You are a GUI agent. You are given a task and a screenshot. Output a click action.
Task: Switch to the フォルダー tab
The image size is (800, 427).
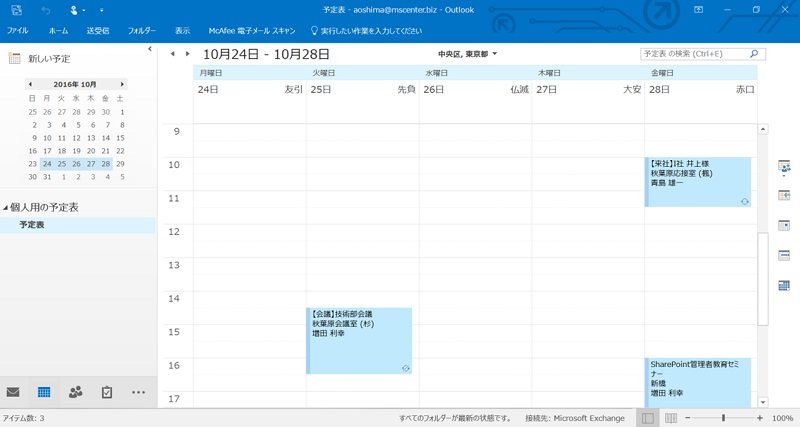142,31
